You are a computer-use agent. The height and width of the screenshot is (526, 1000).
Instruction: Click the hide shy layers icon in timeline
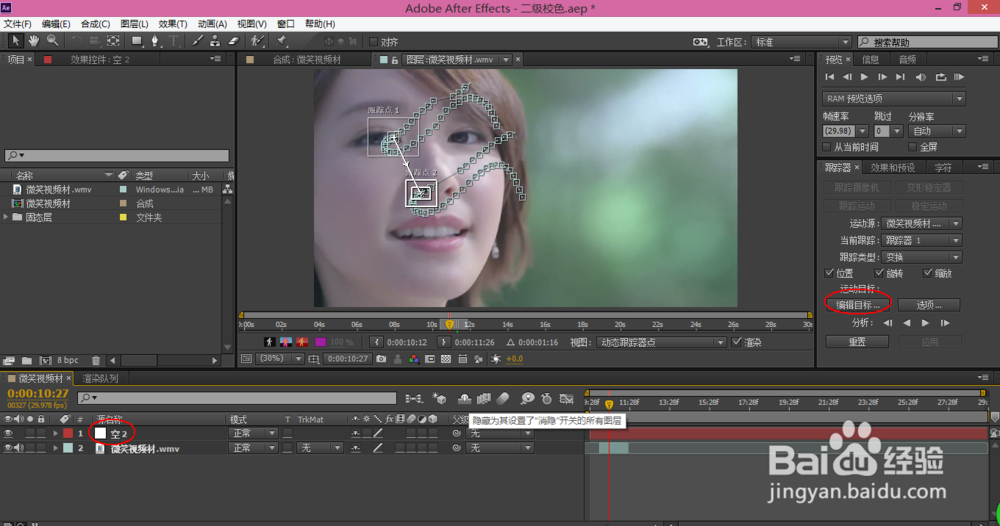(x=464, y=398)
